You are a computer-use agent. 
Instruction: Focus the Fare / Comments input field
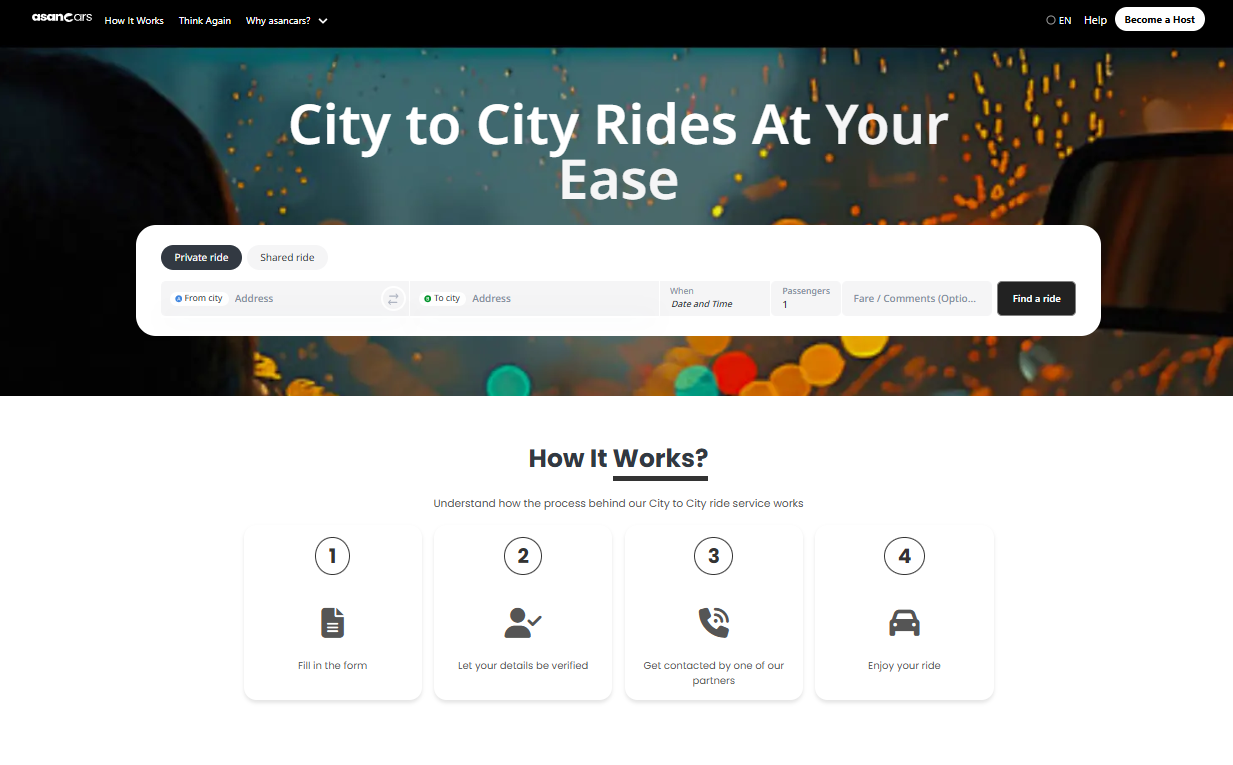(x=917, y=298)
